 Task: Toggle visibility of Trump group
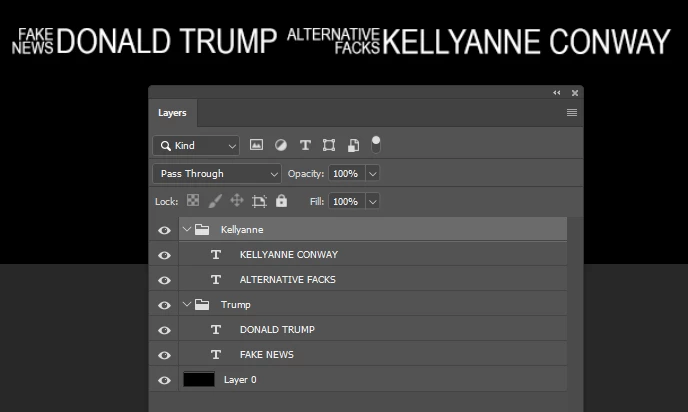click(x=164, y=305)
